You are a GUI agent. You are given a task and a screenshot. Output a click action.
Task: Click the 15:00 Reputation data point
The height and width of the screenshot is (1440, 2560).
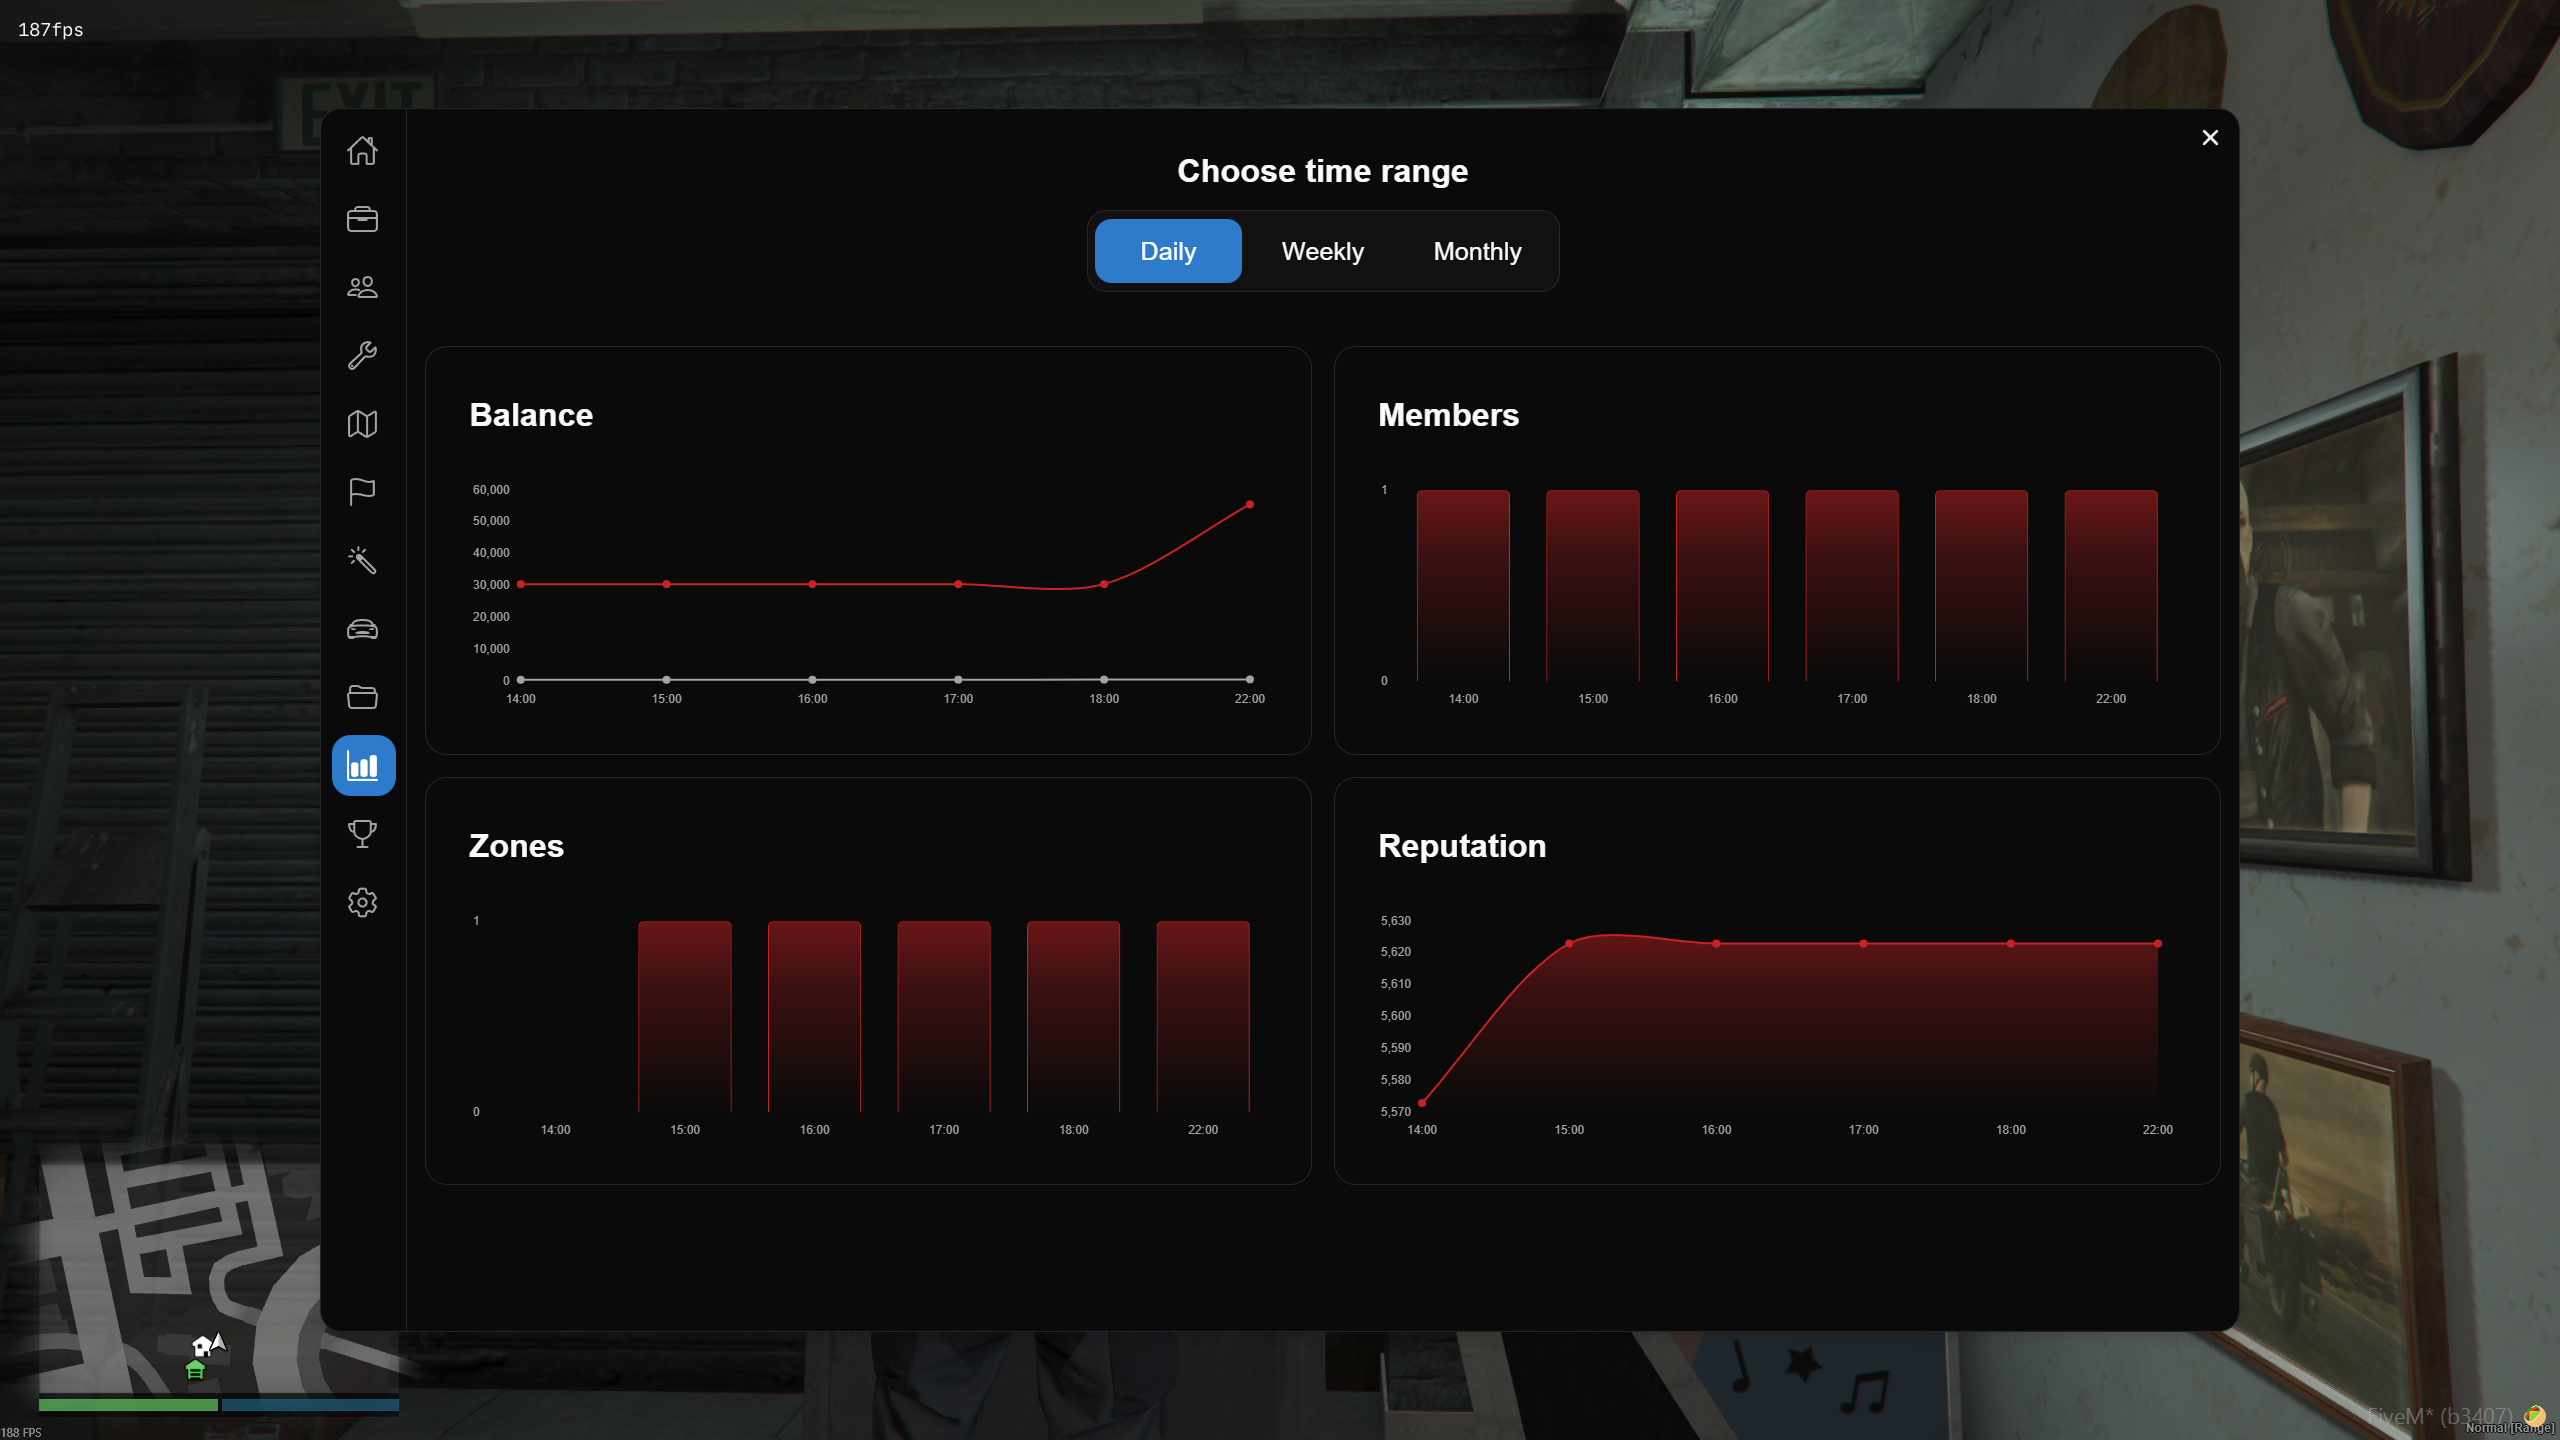1569,944
